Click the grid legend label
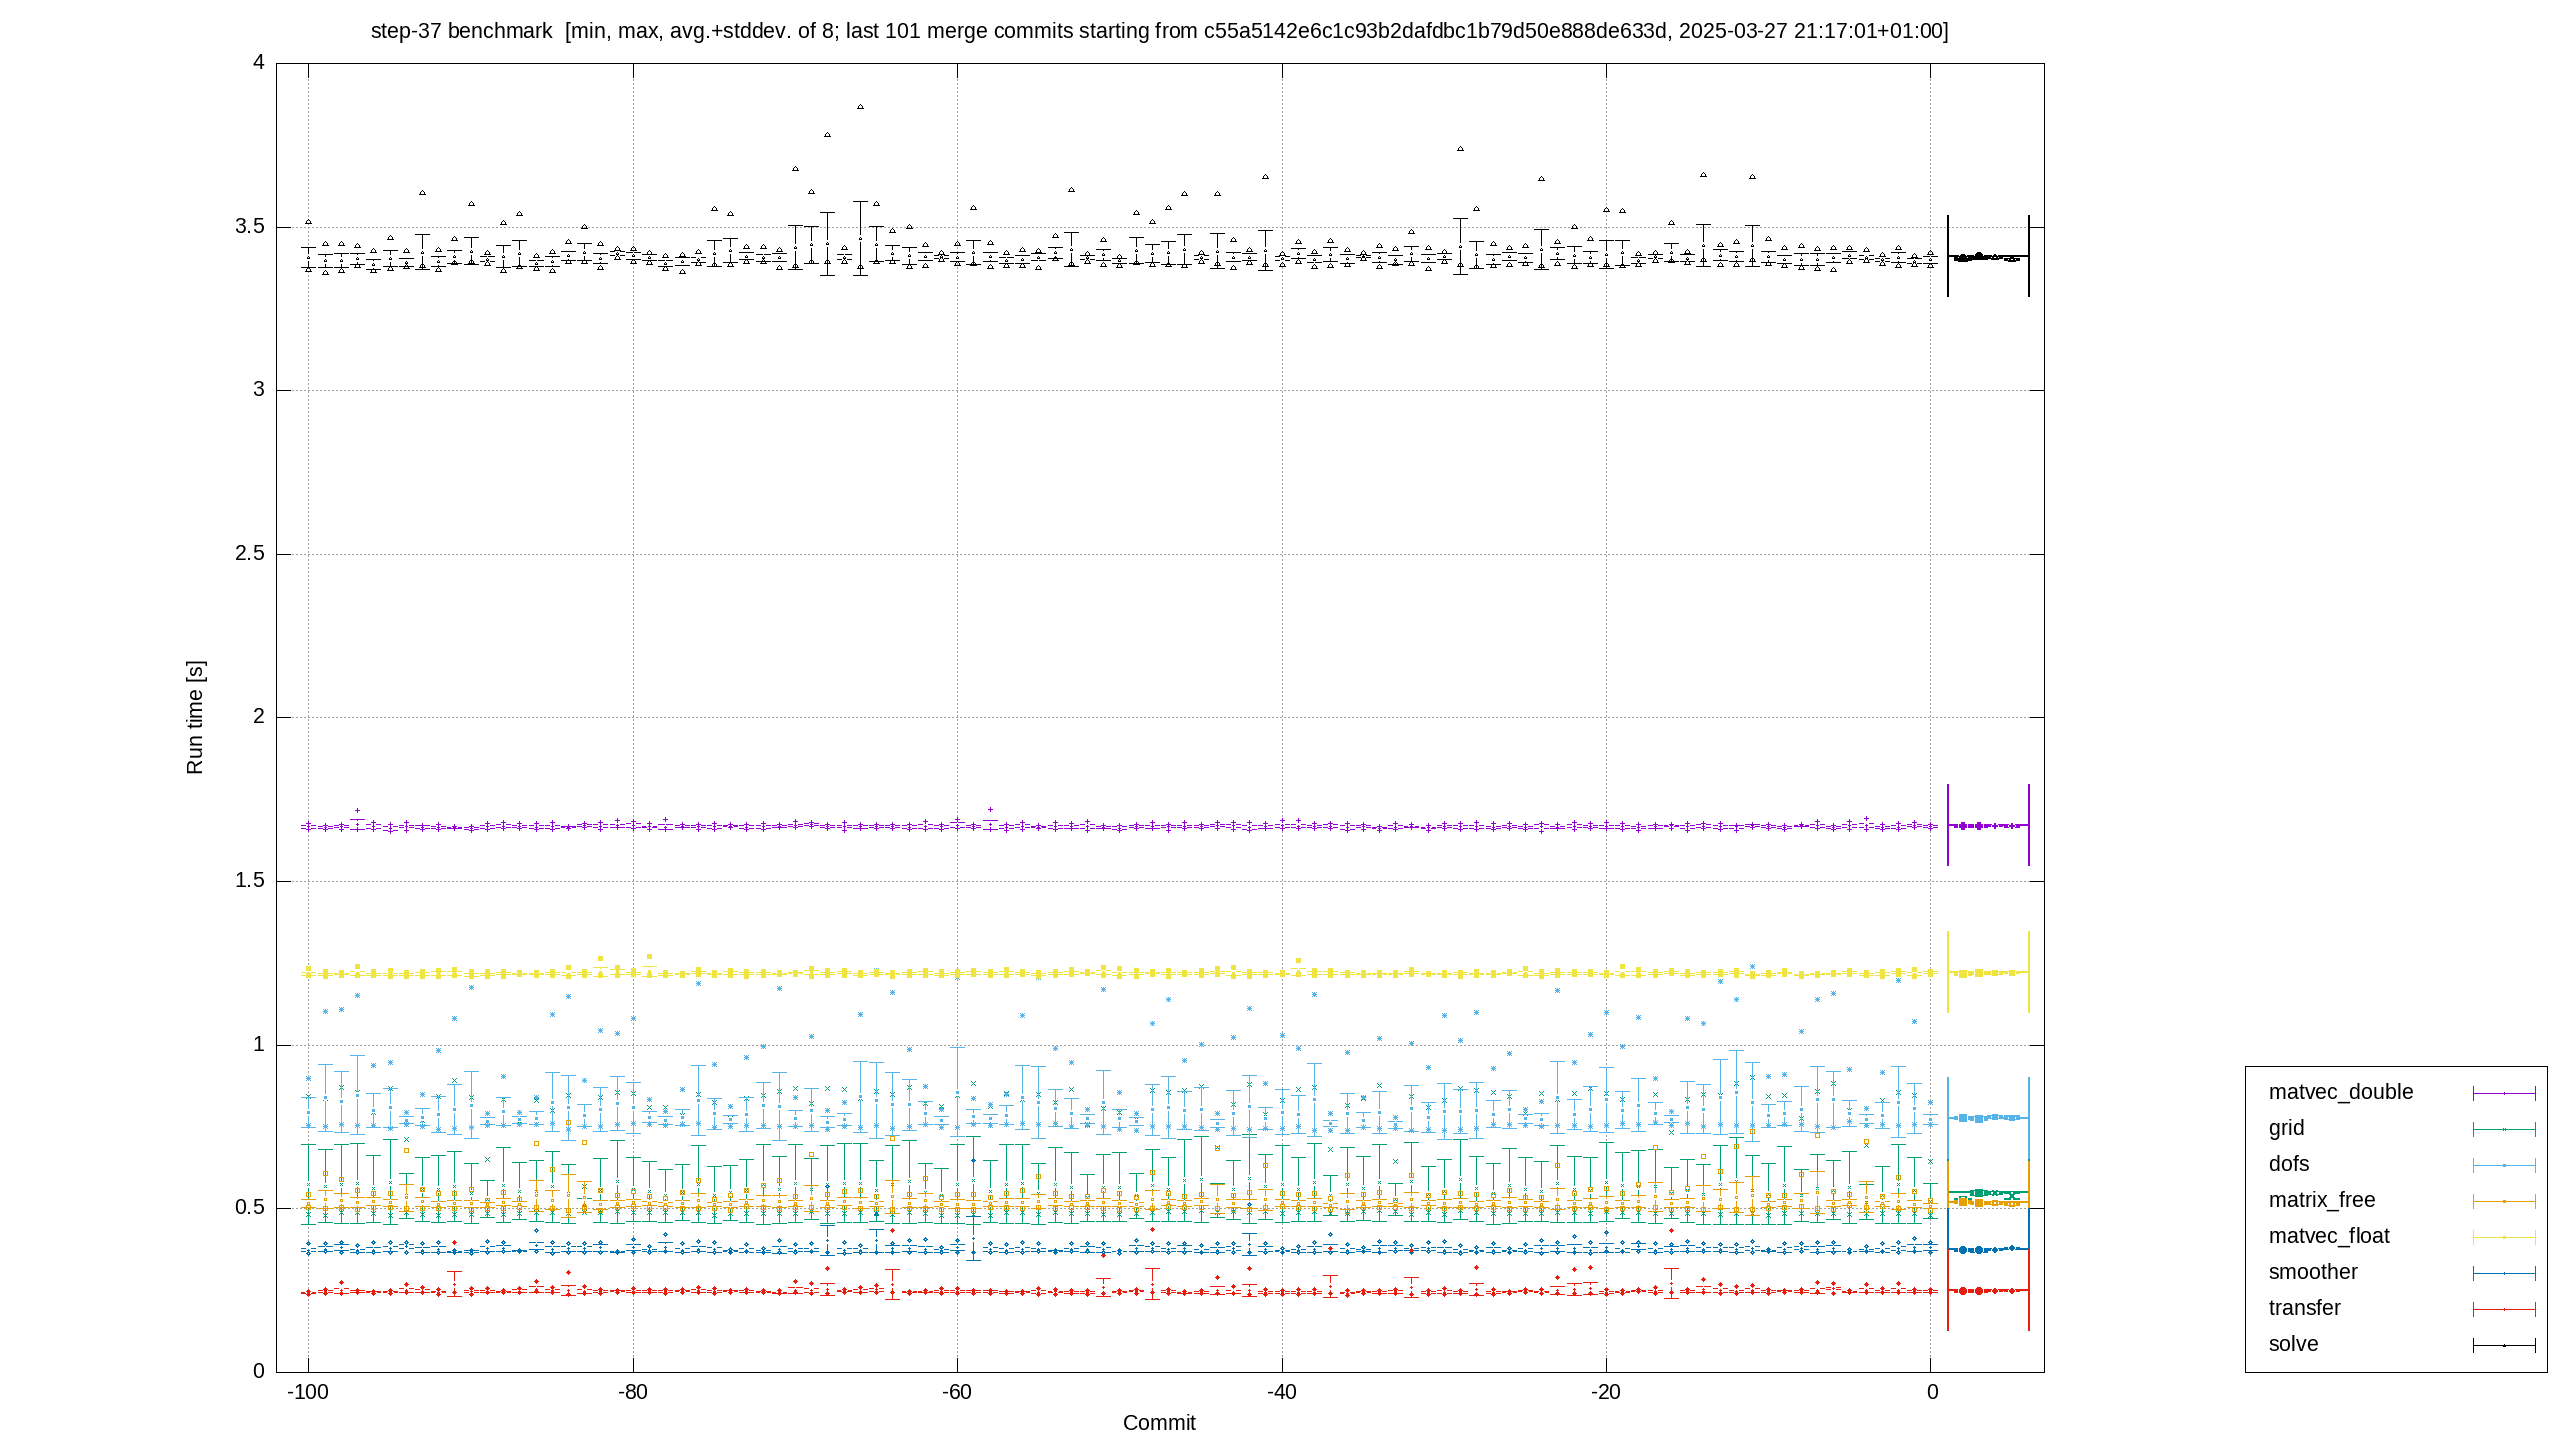Screen dimensions: 2560x1440 click(2286, 1128)
